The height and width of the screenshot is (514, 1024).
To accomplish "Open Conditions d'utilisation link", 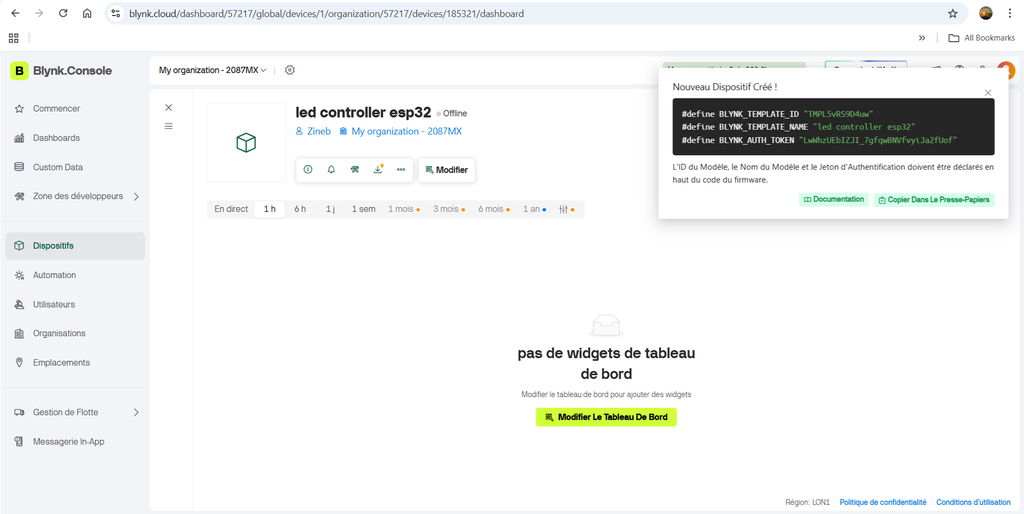I will click(x=974, y=502).
